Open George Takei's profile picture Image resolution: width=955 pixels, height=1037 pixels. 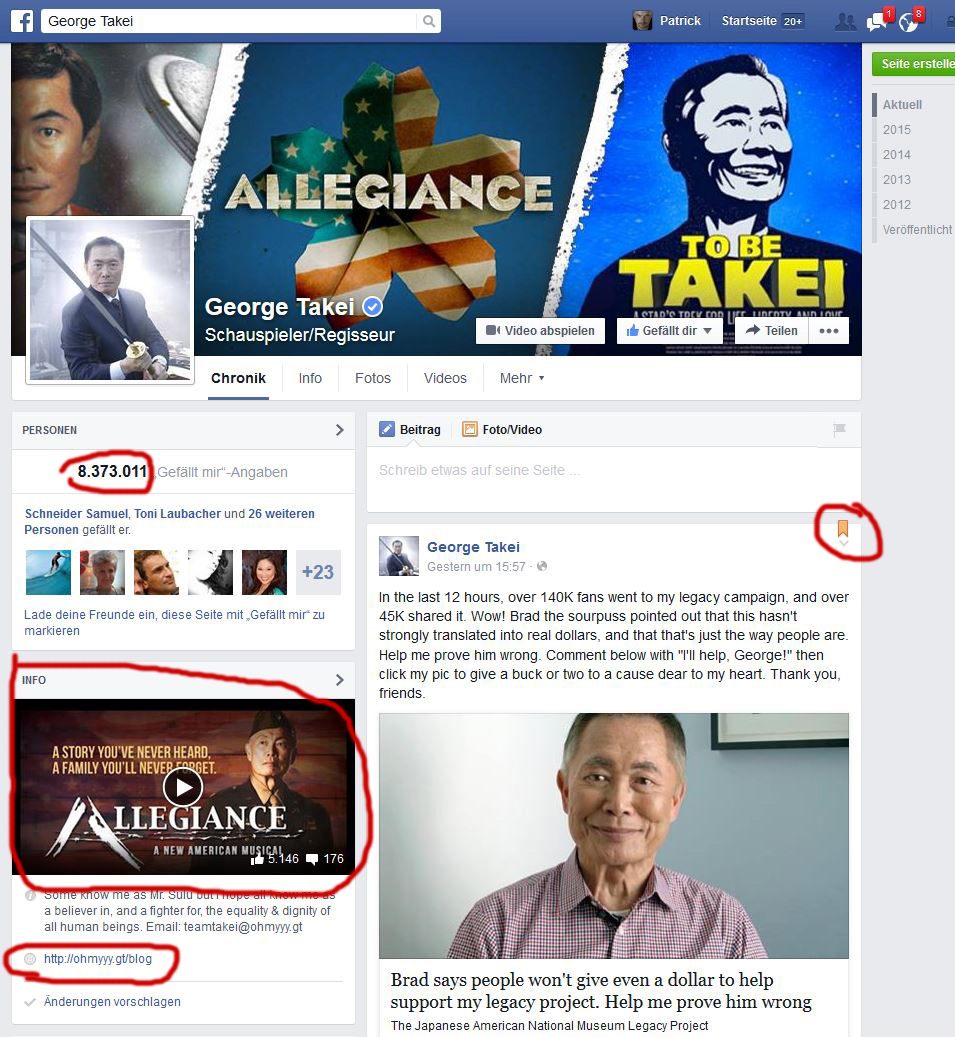[x=110, y=300]
